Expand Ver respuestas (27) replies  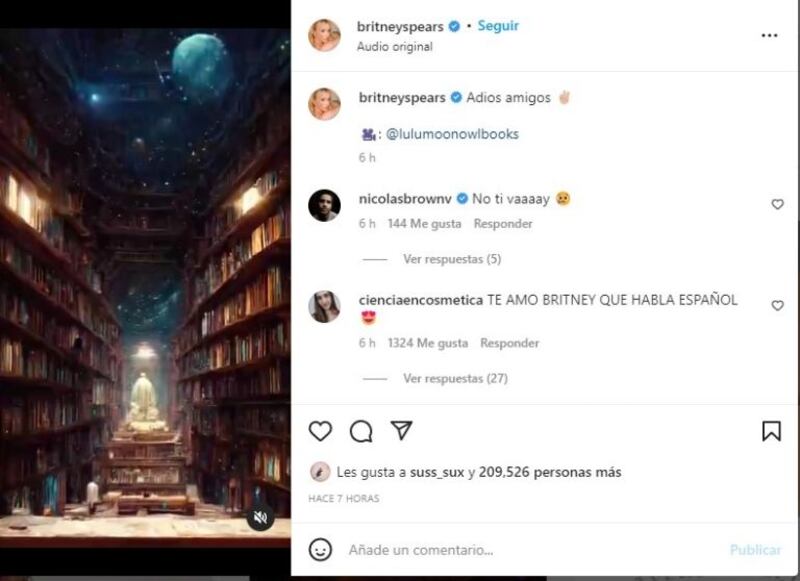pos(455,378)
